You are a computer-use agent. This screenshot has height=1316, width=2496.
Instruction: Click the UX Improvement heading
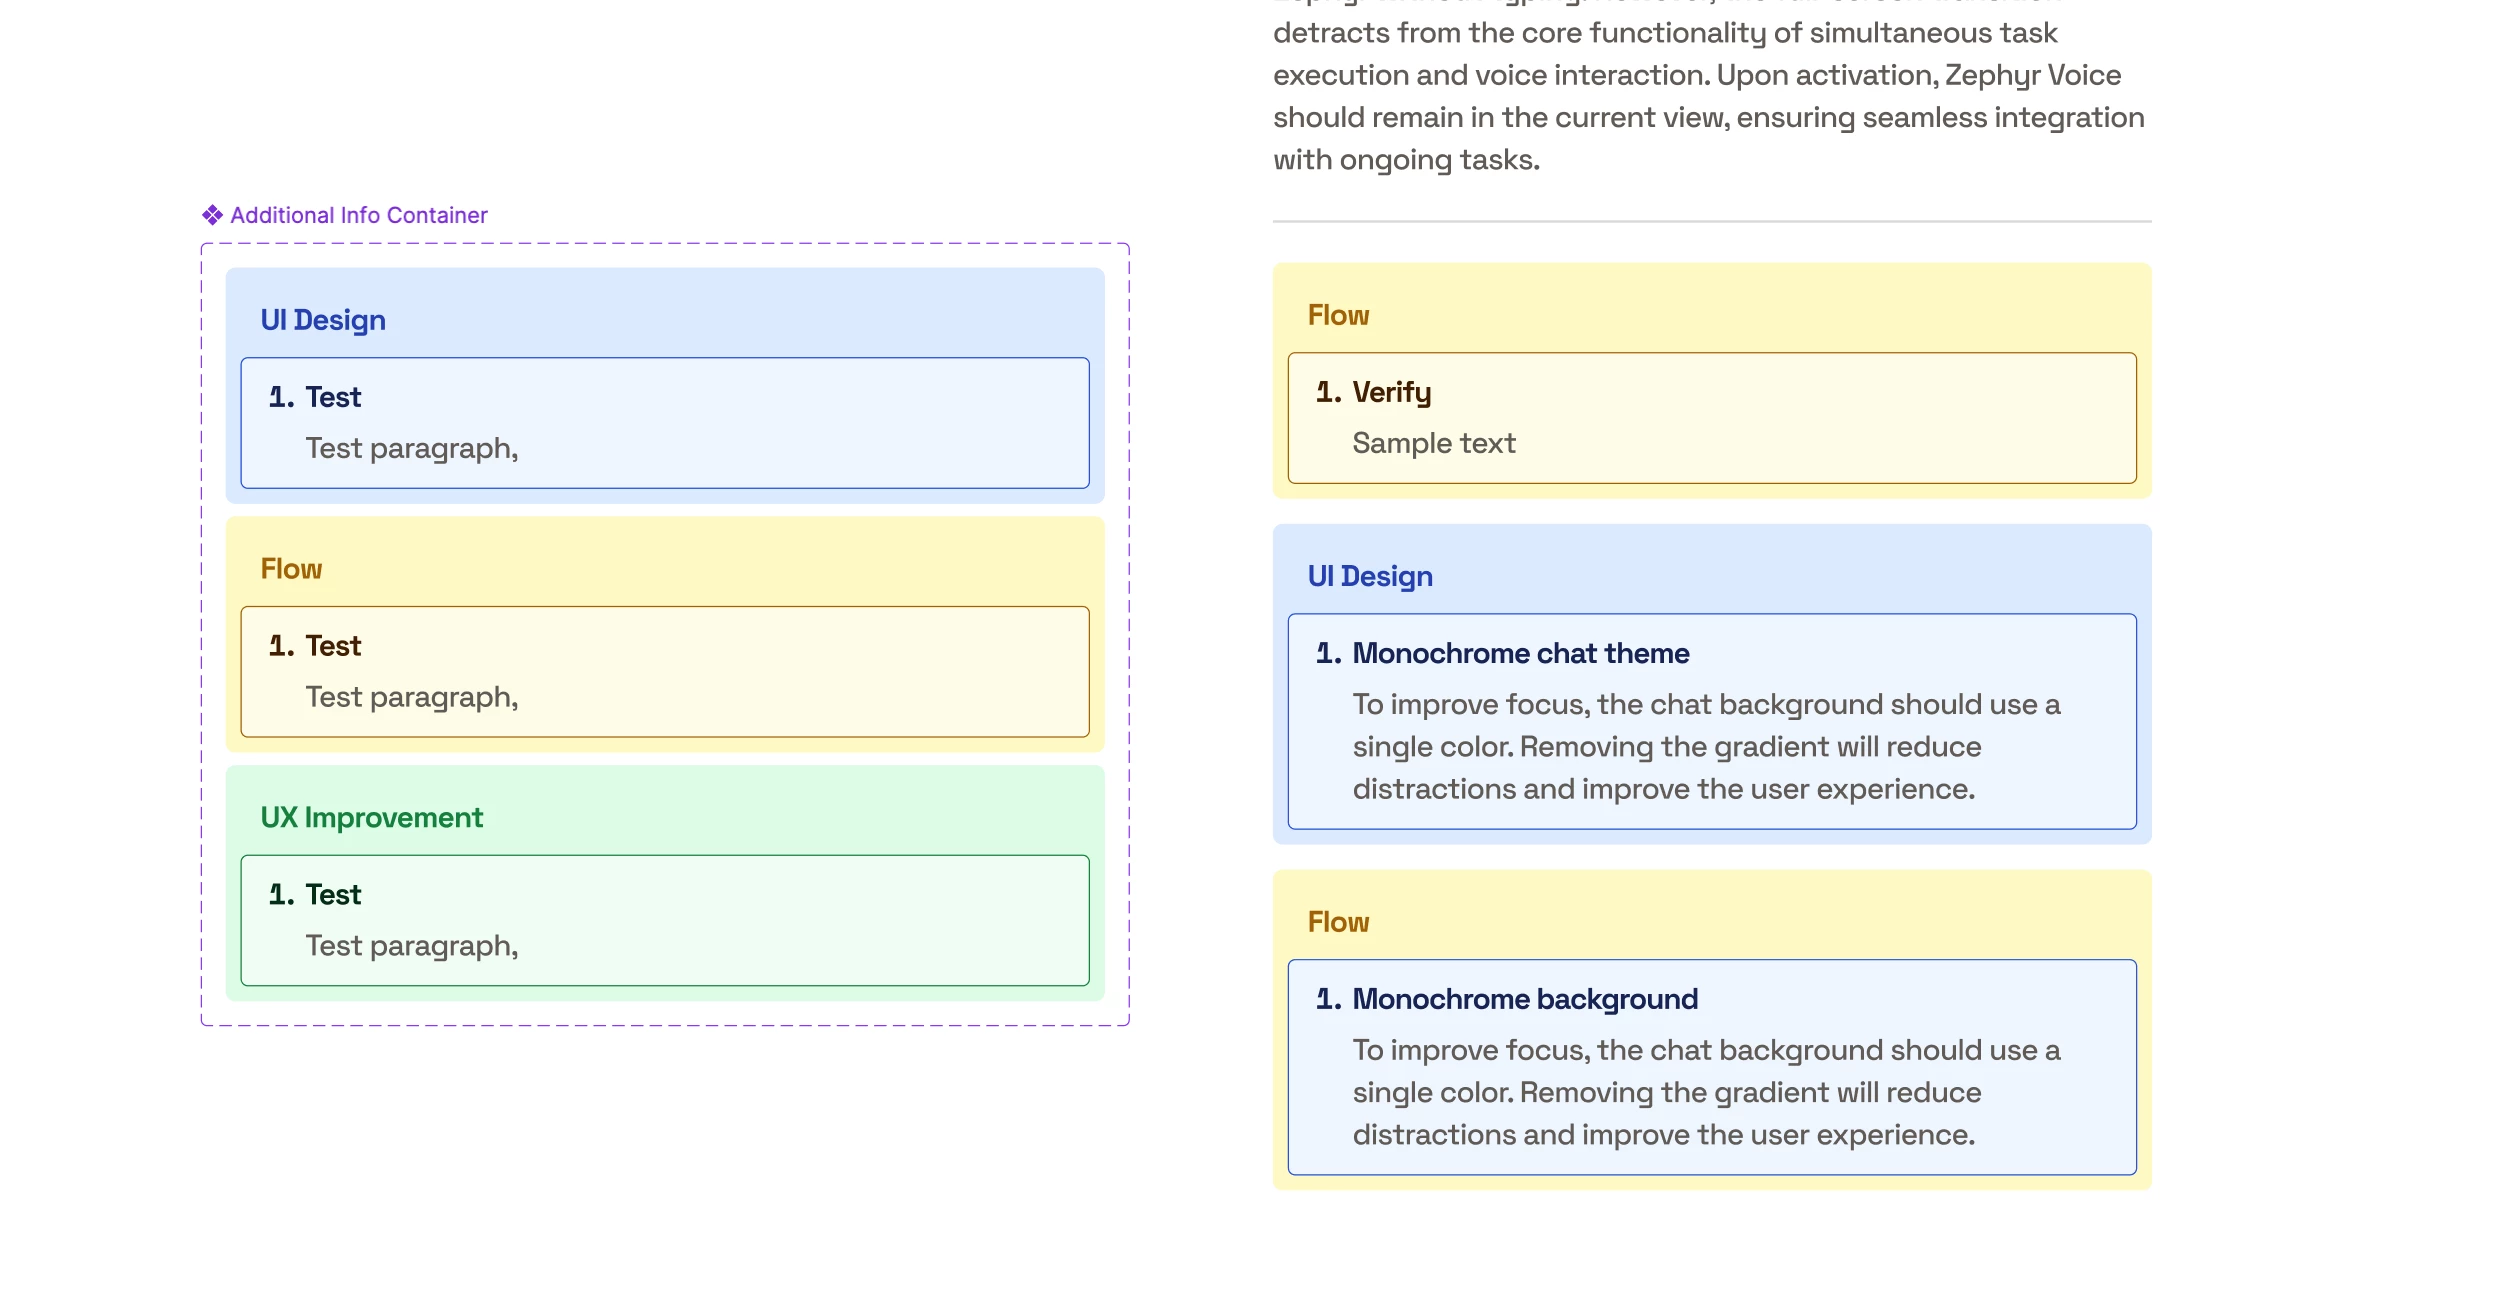pyautogui.click(x=371, y=818)
